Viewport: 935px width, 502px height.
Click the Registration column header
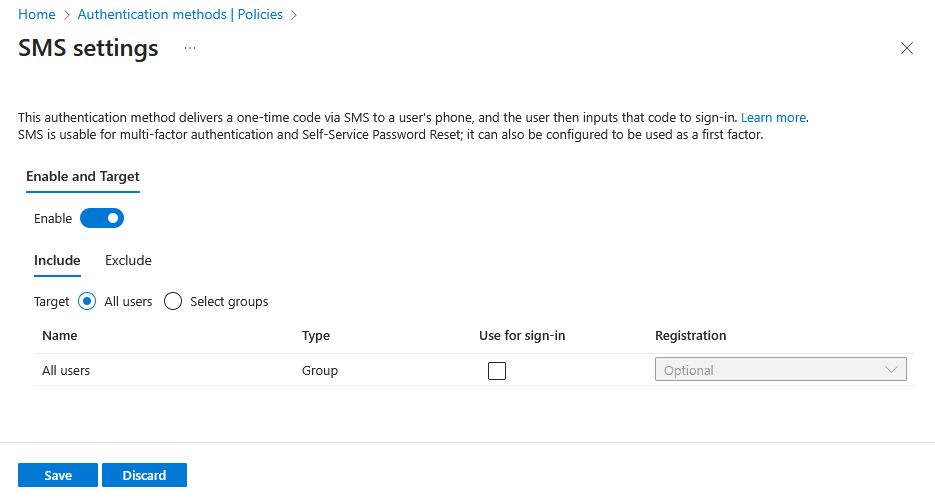[690, 335]
